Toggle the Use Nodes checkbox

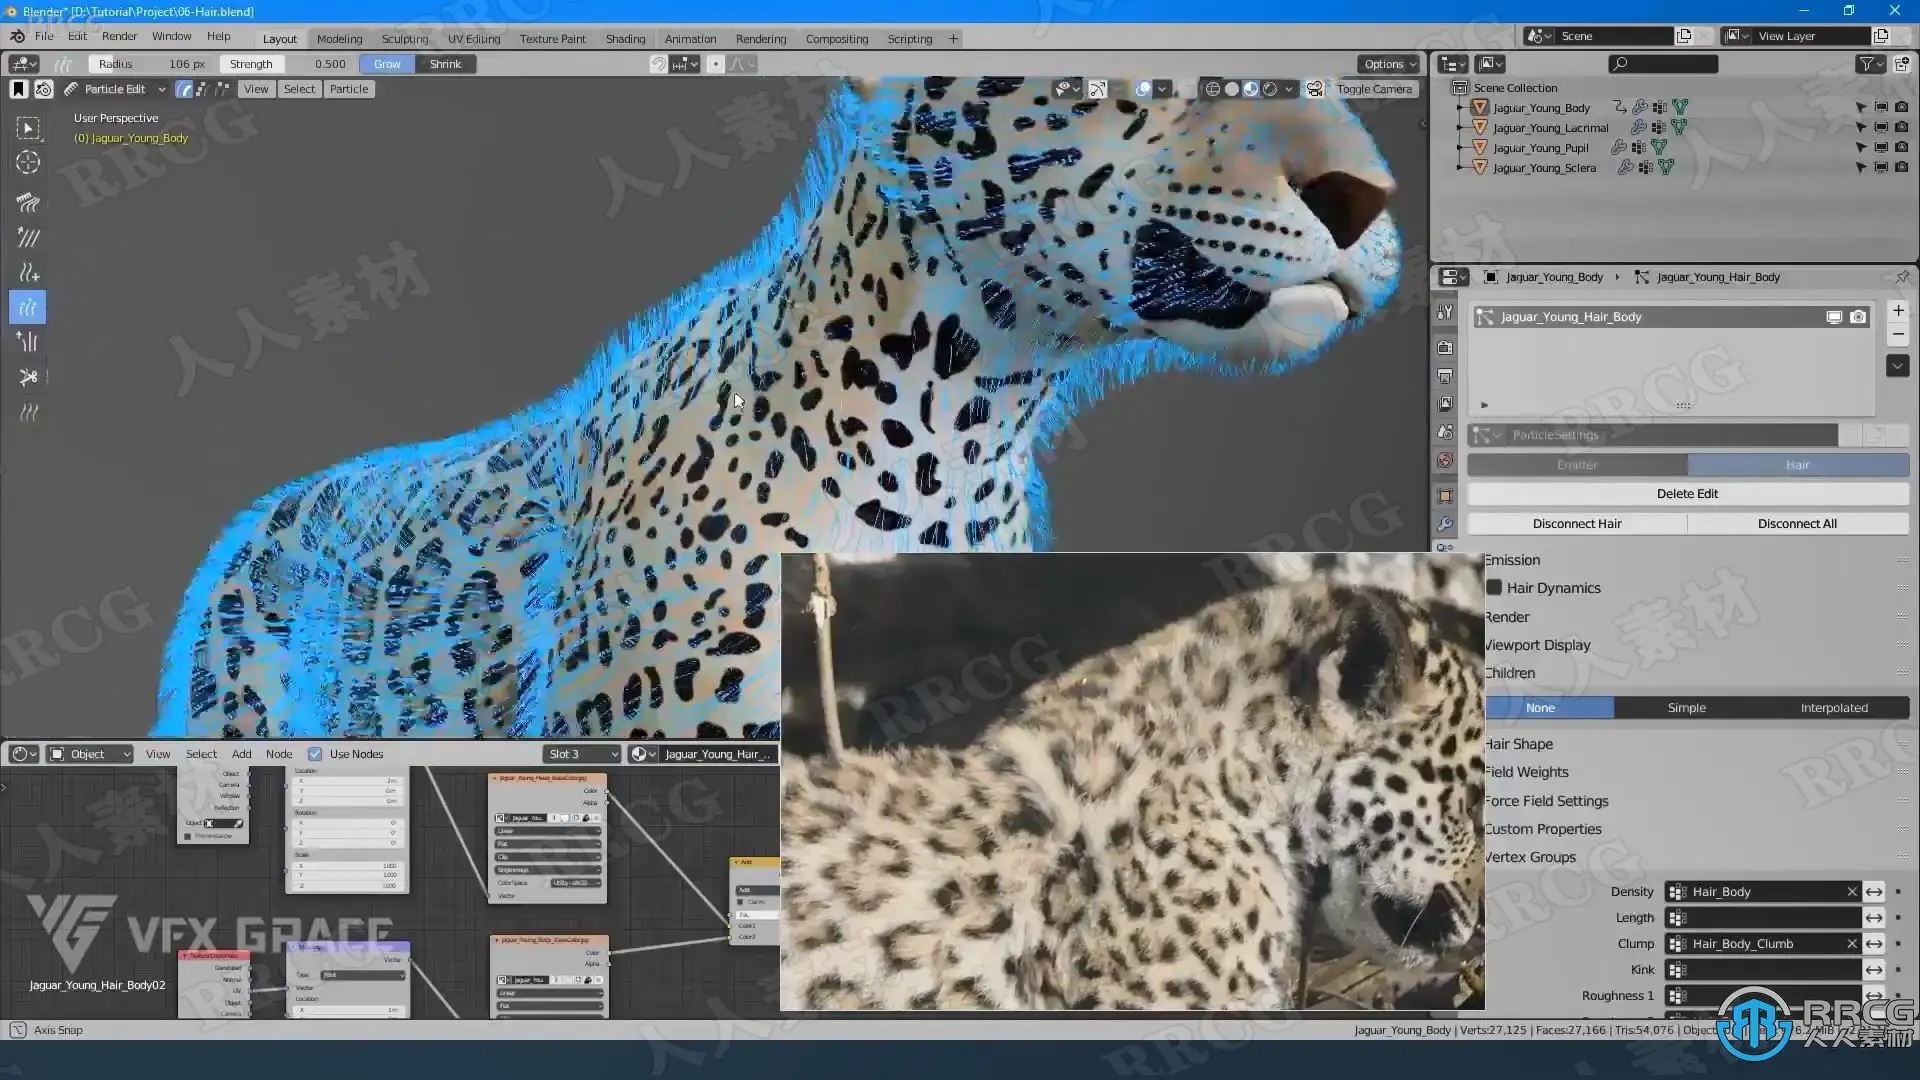tap(315, 754)
